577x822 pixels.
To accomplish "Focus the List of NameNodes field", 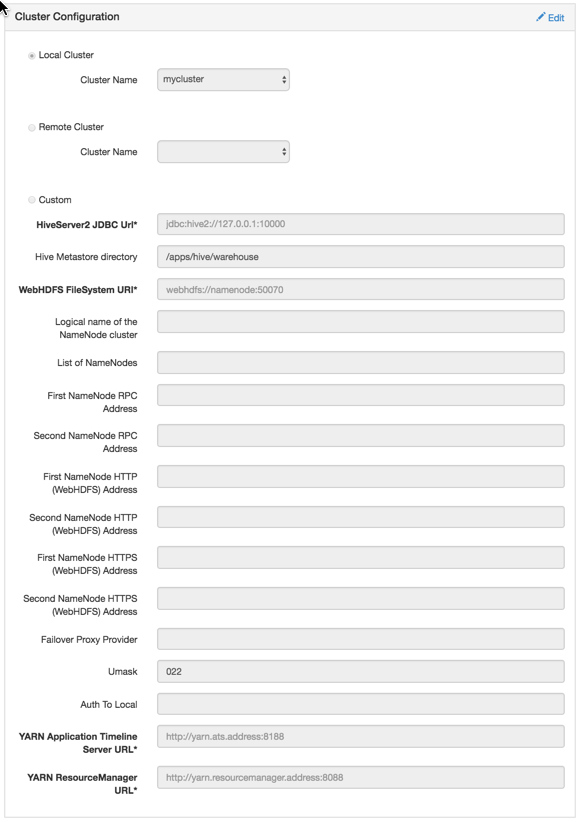I will click(x=361, y=363).
